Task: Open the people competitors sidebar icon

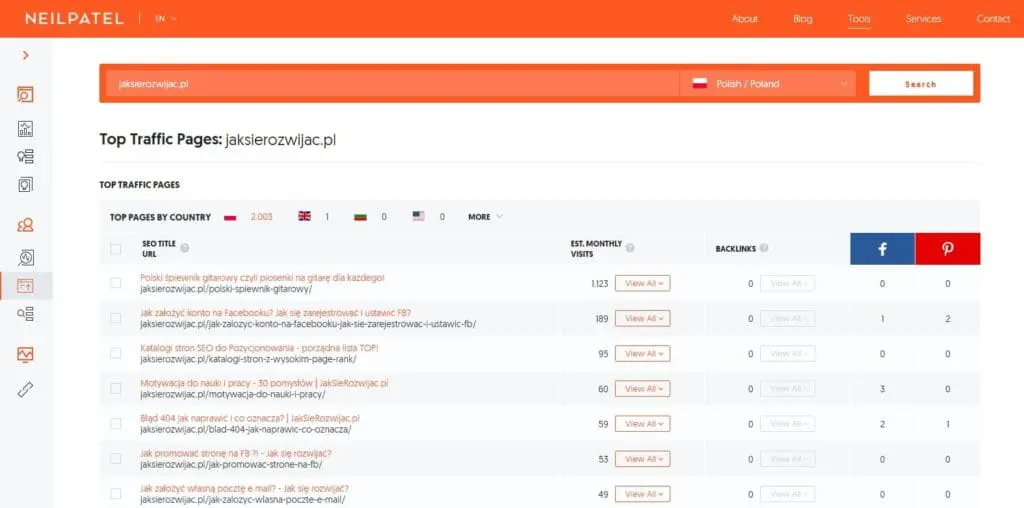Action: click(25, 226)
